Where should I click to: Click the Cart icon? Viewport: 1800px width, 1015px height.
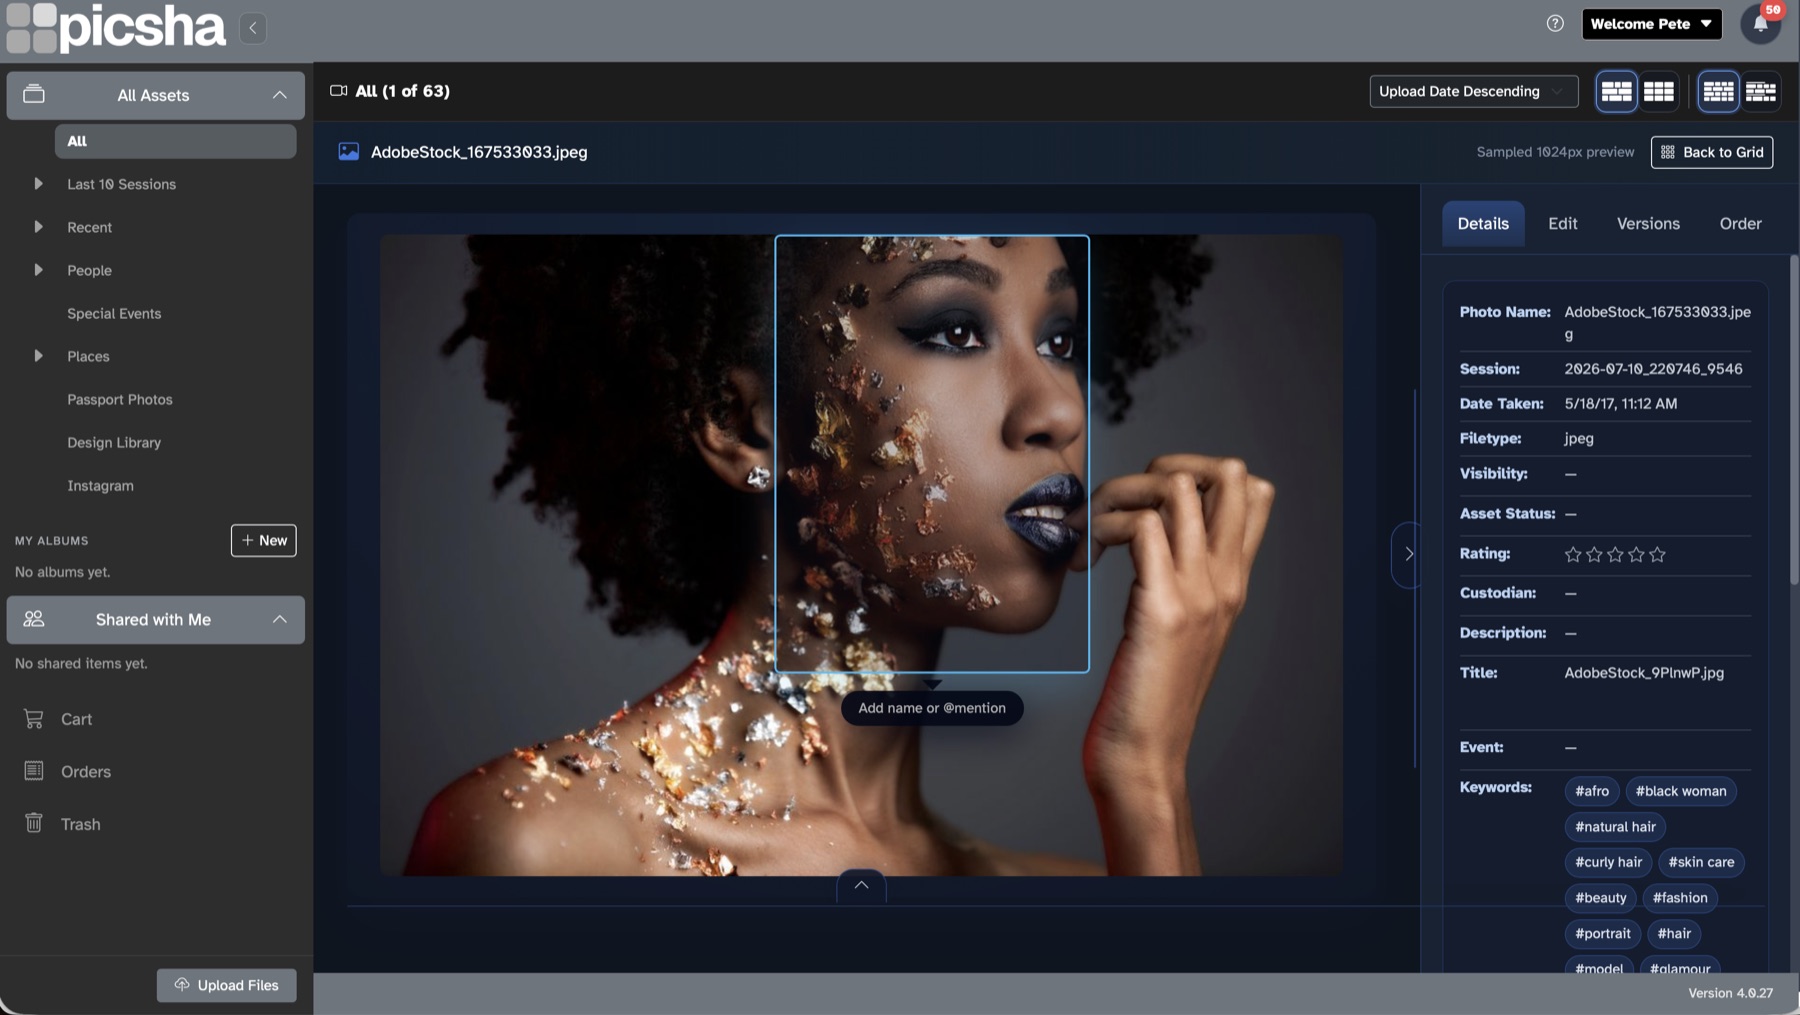[x=34, y=718]
